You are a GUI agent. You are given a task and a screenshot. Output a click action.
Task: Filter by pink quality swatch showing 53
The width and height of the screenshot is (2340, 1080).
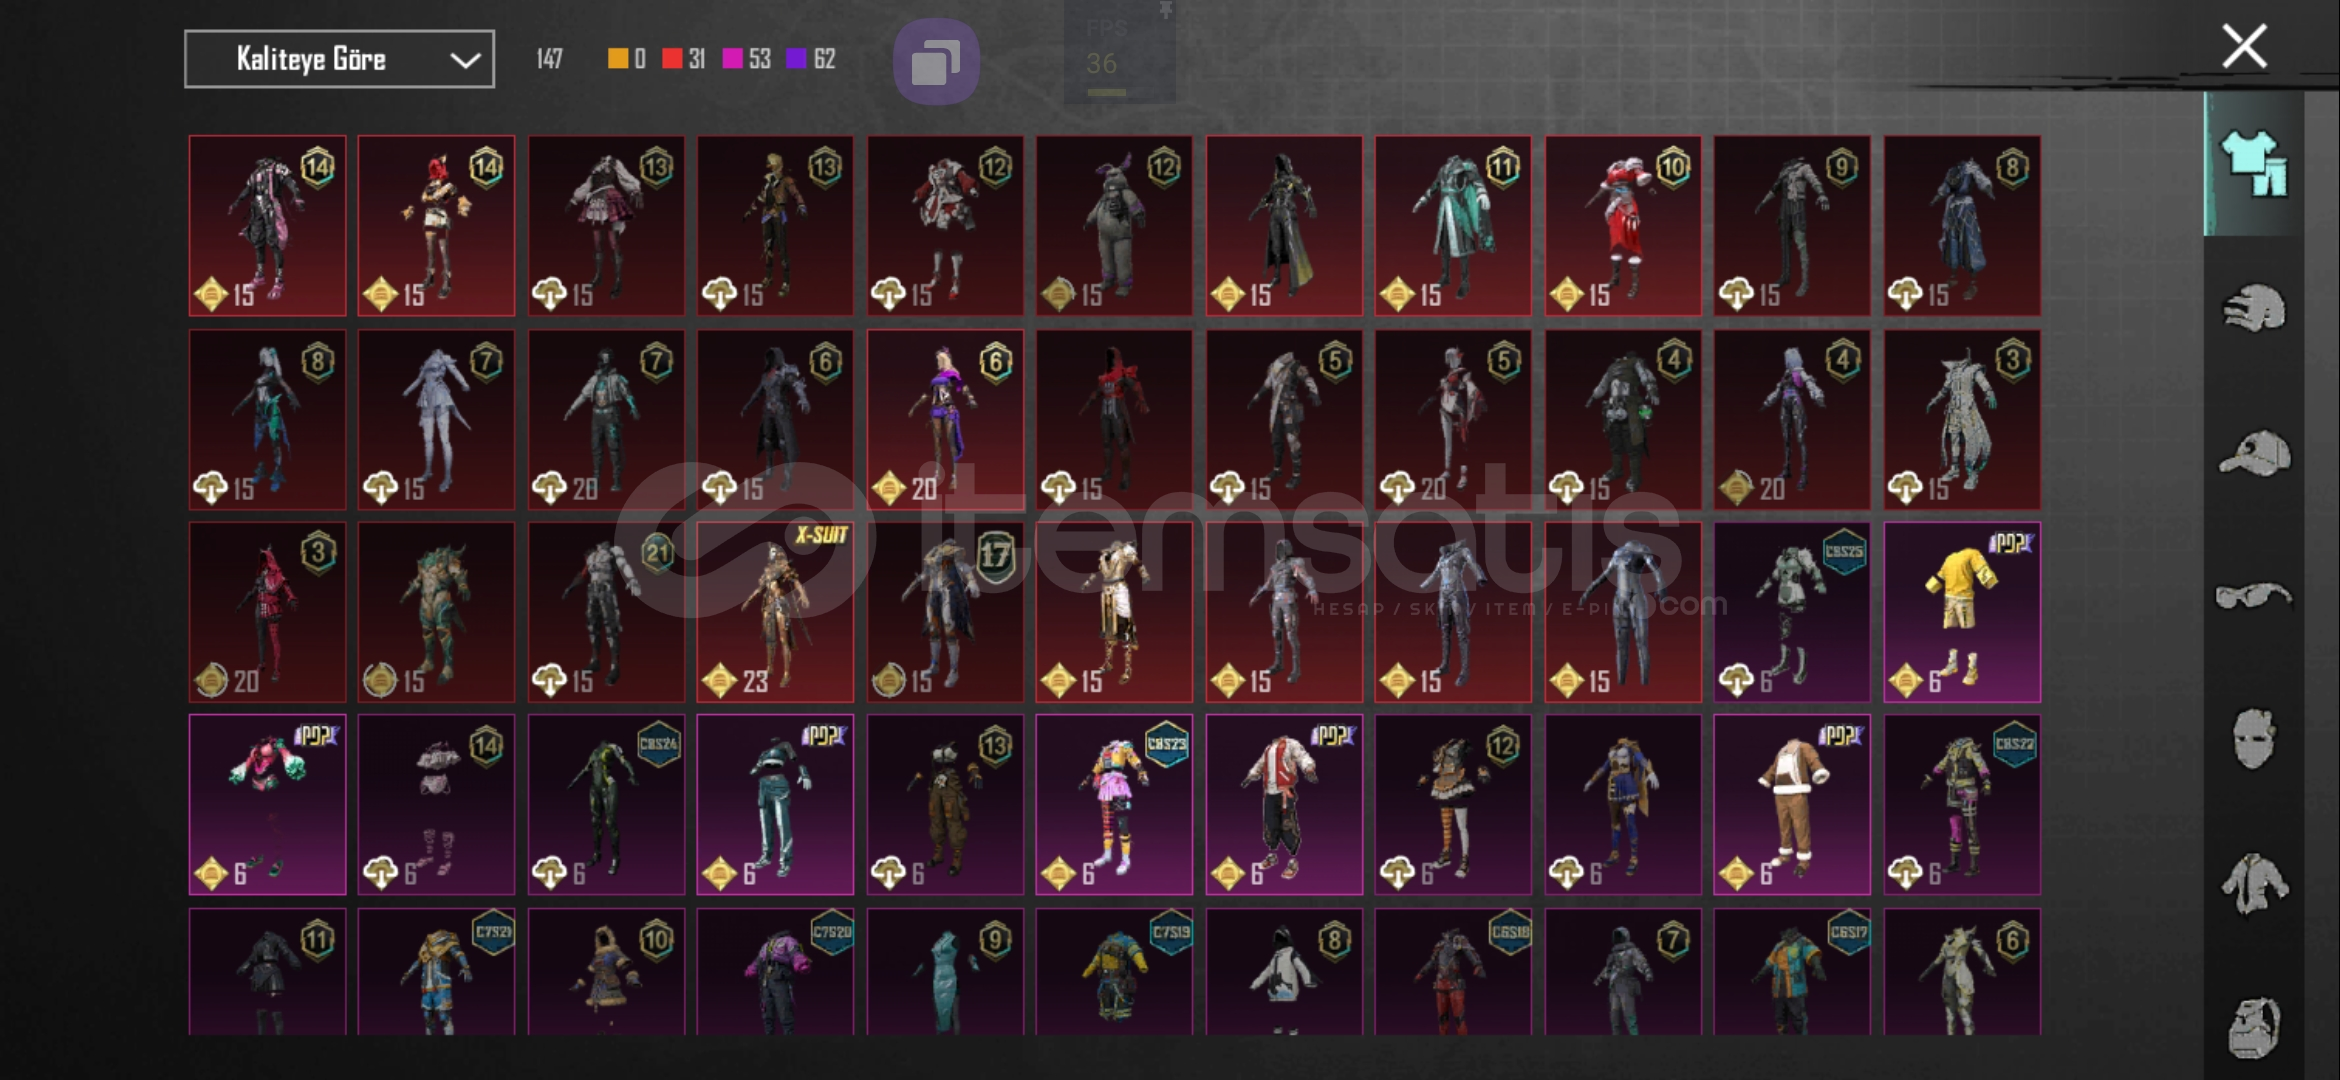point(746,59)
